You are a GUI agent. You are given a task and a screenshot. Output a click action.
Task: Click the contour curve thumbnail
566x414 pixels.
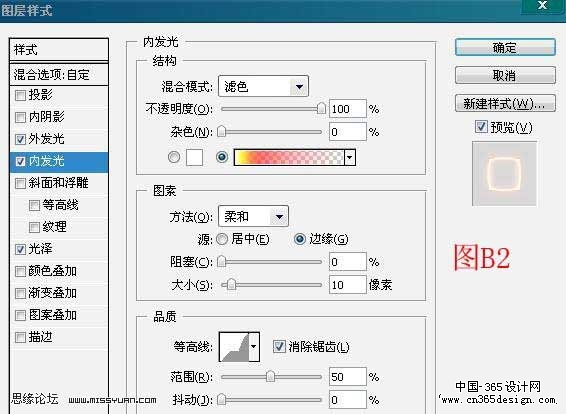pyautogui.click(x=234, y=347)
